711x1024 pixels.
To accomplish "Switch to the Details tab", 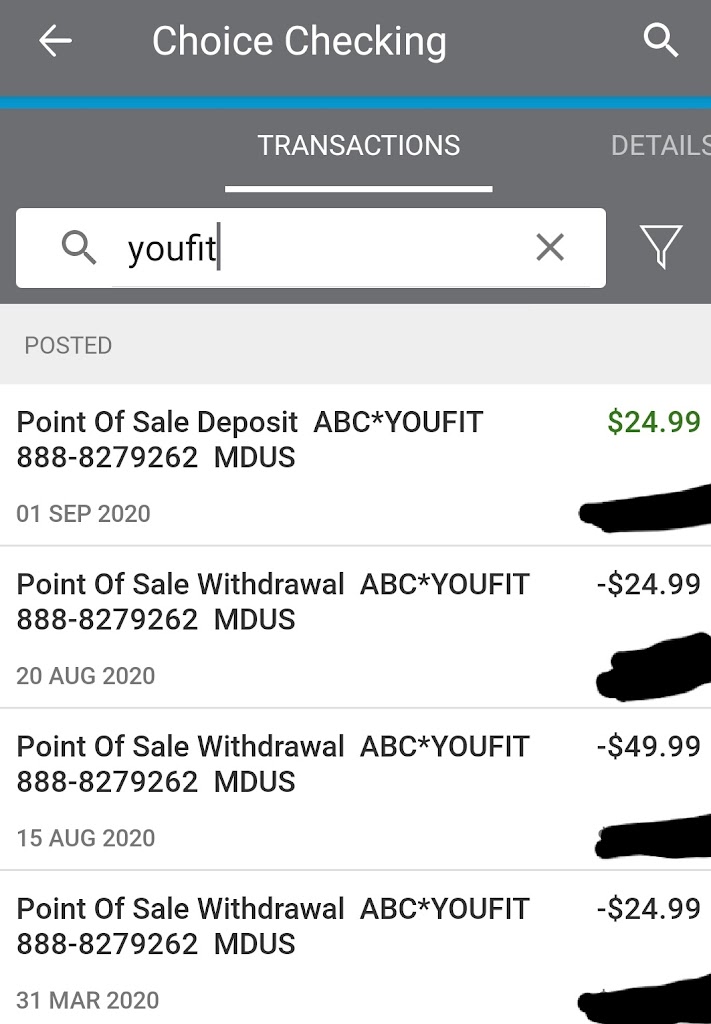I will pos(660,146).
